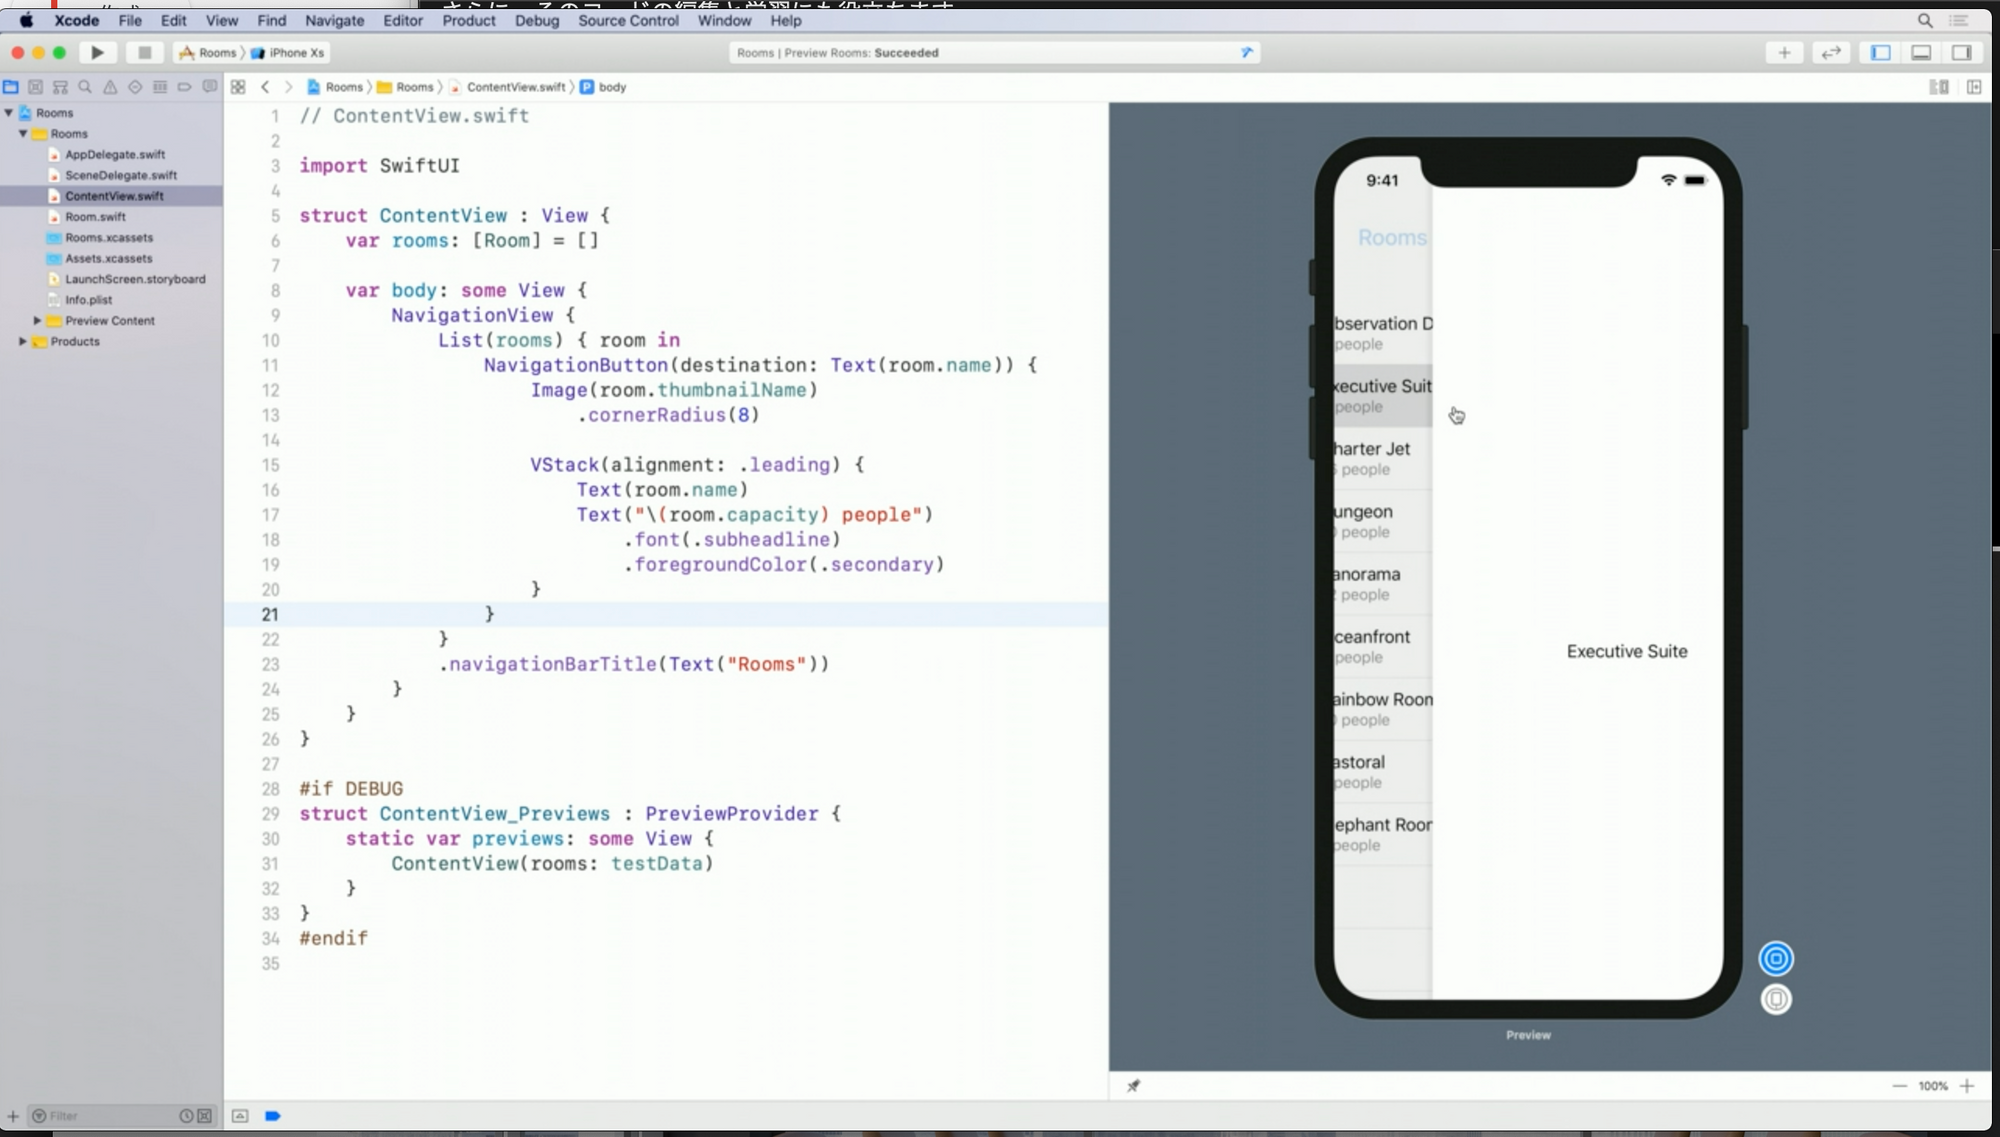This screenshot has width=2000, height=1137.
Task: Click the Preview on Device icon
Action: (x=1776, y=999)
